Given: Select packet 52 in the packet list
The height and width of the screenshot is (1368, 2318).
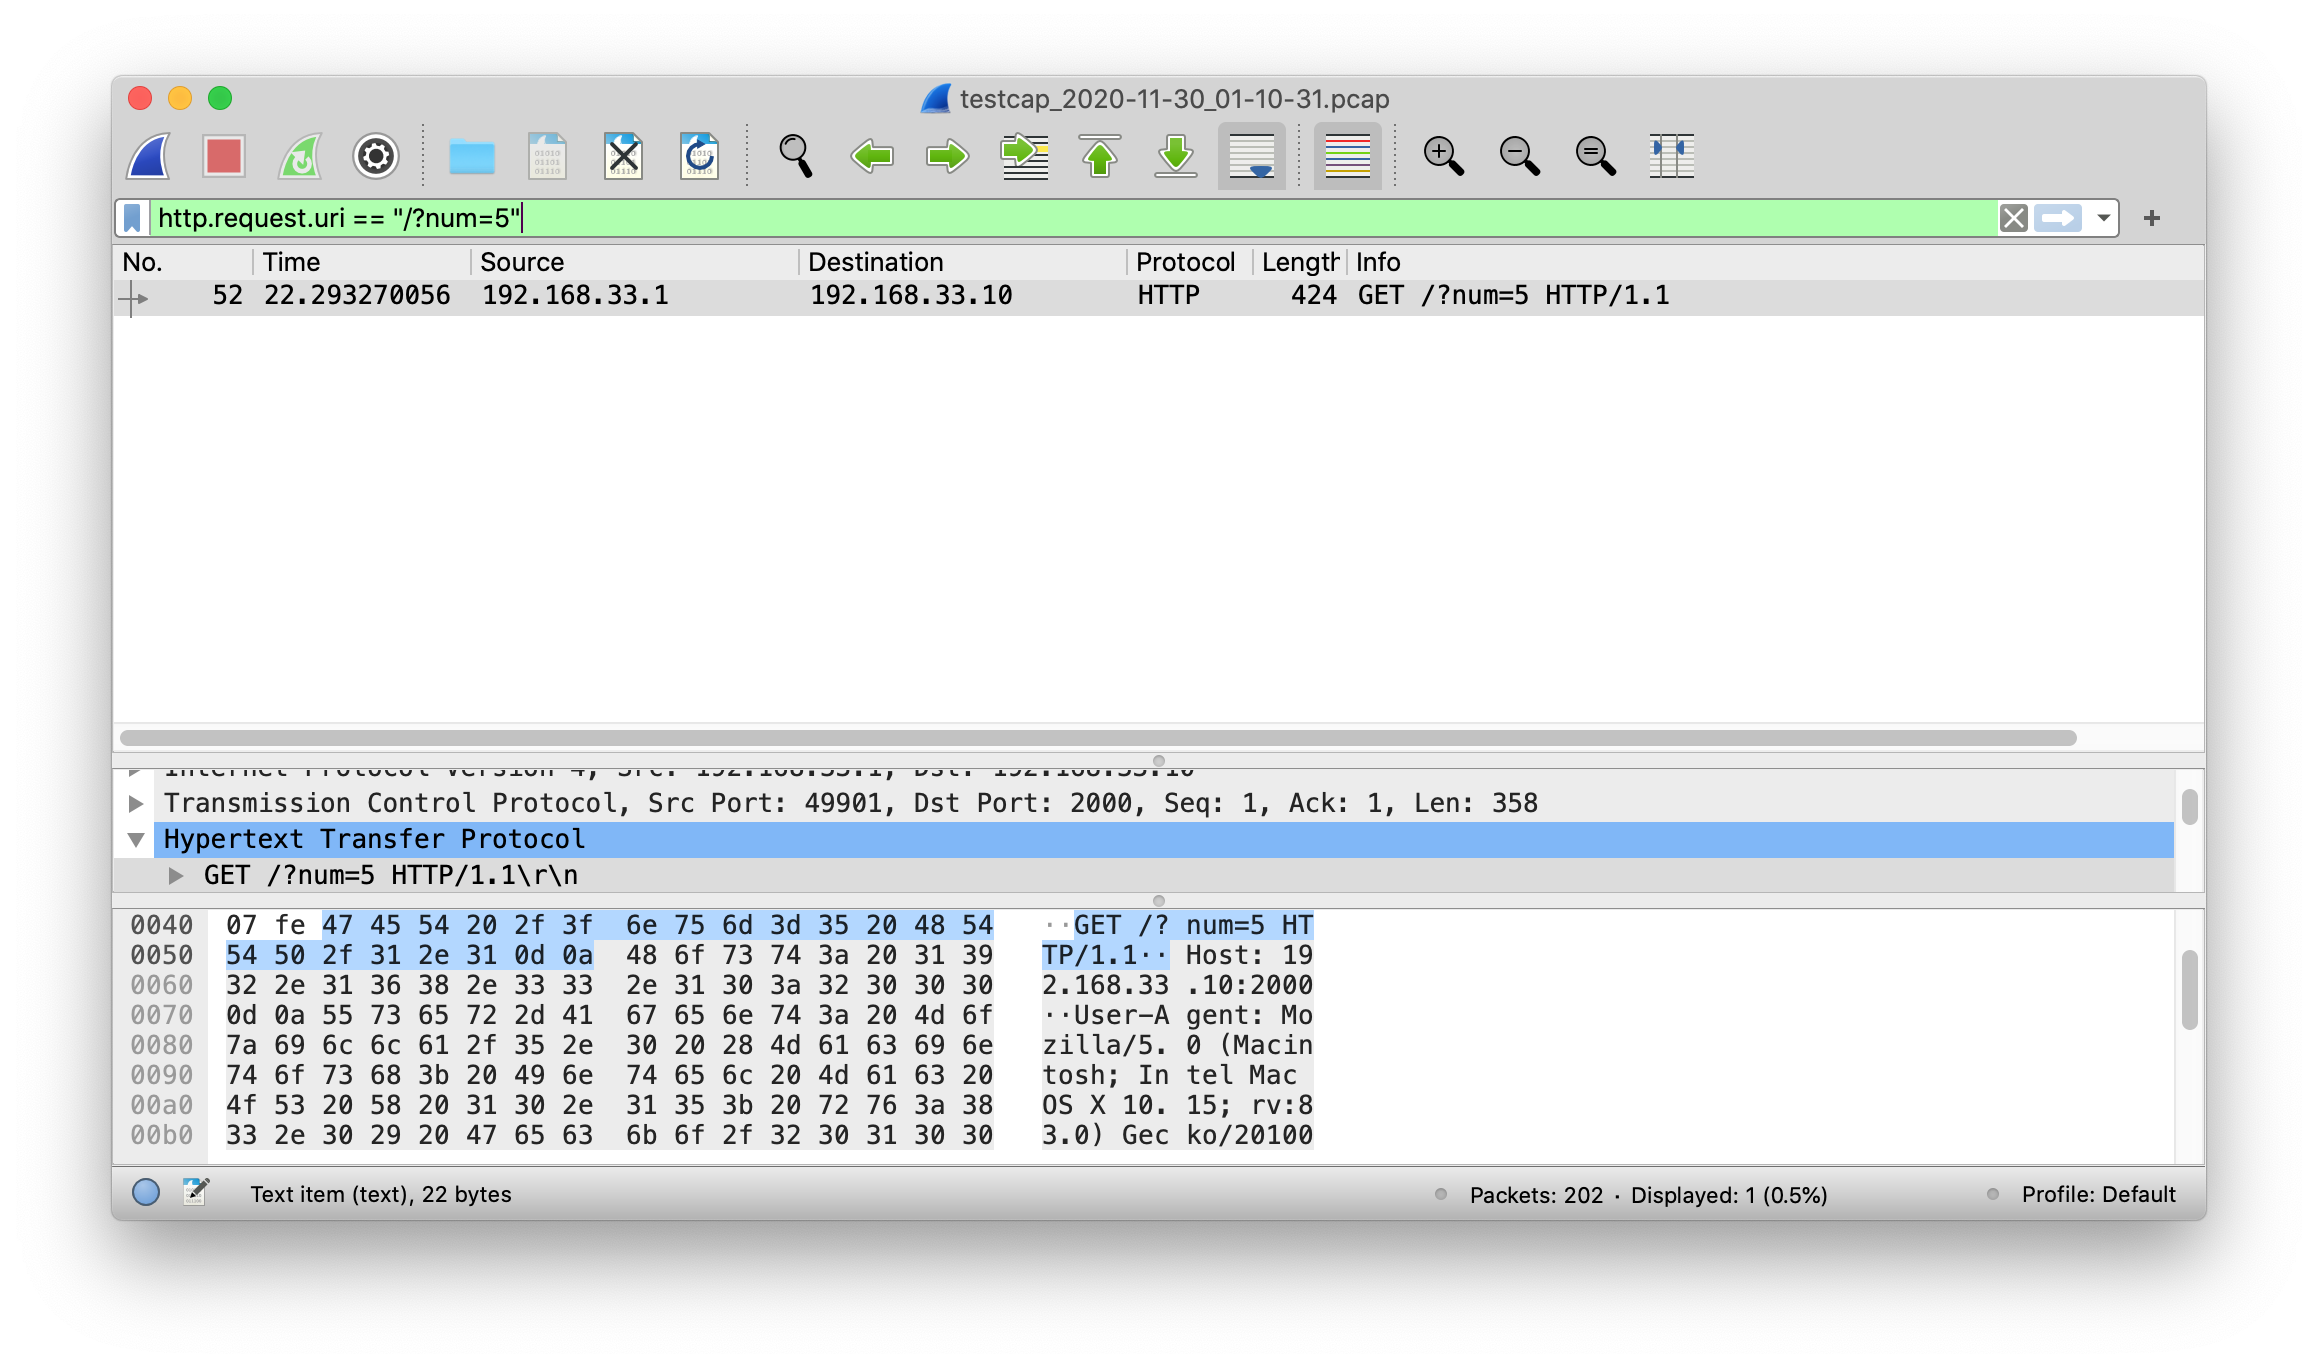Looking at the screenshot, I should [700, 294].
